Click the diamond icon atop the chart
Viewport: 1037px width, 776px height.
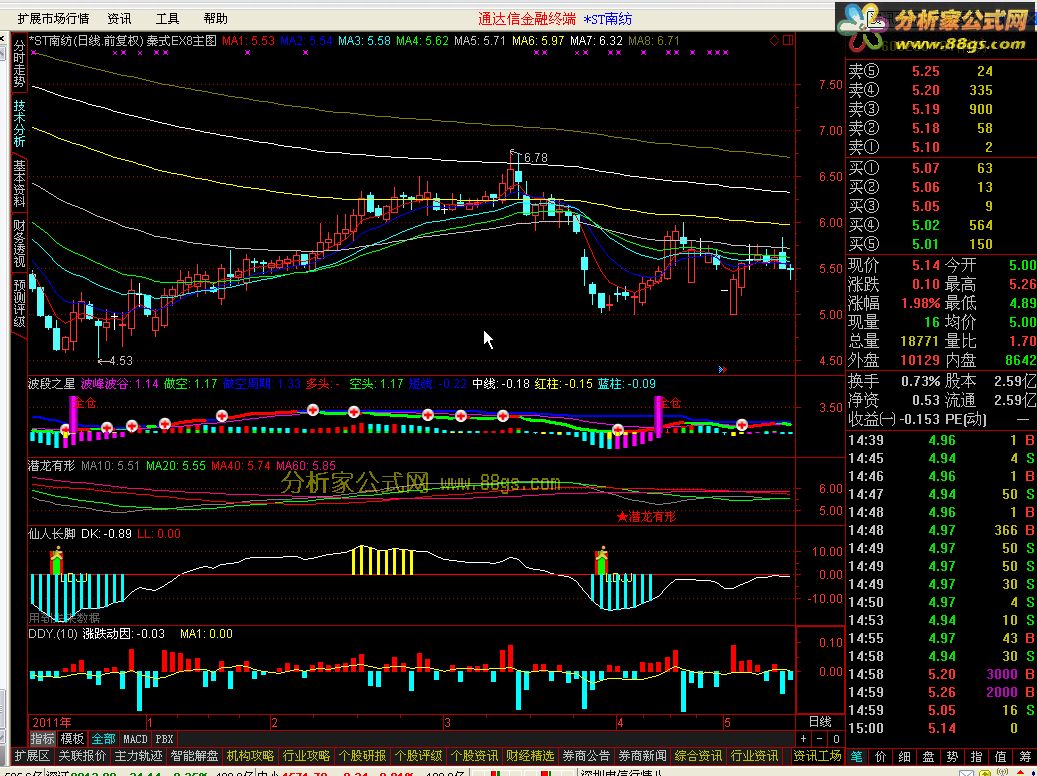[x=774, y=40]
